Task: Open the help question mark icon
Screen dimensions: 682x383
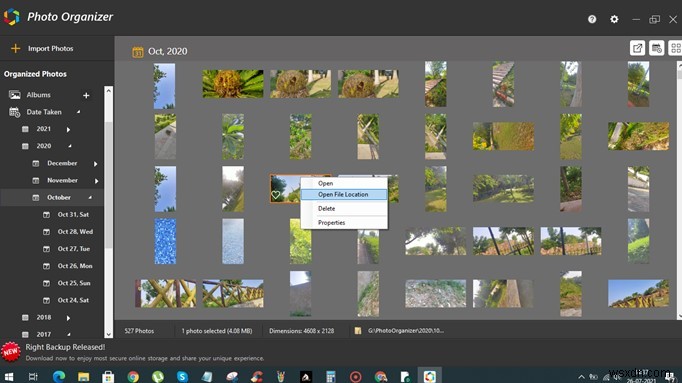Action: [592, 19]
